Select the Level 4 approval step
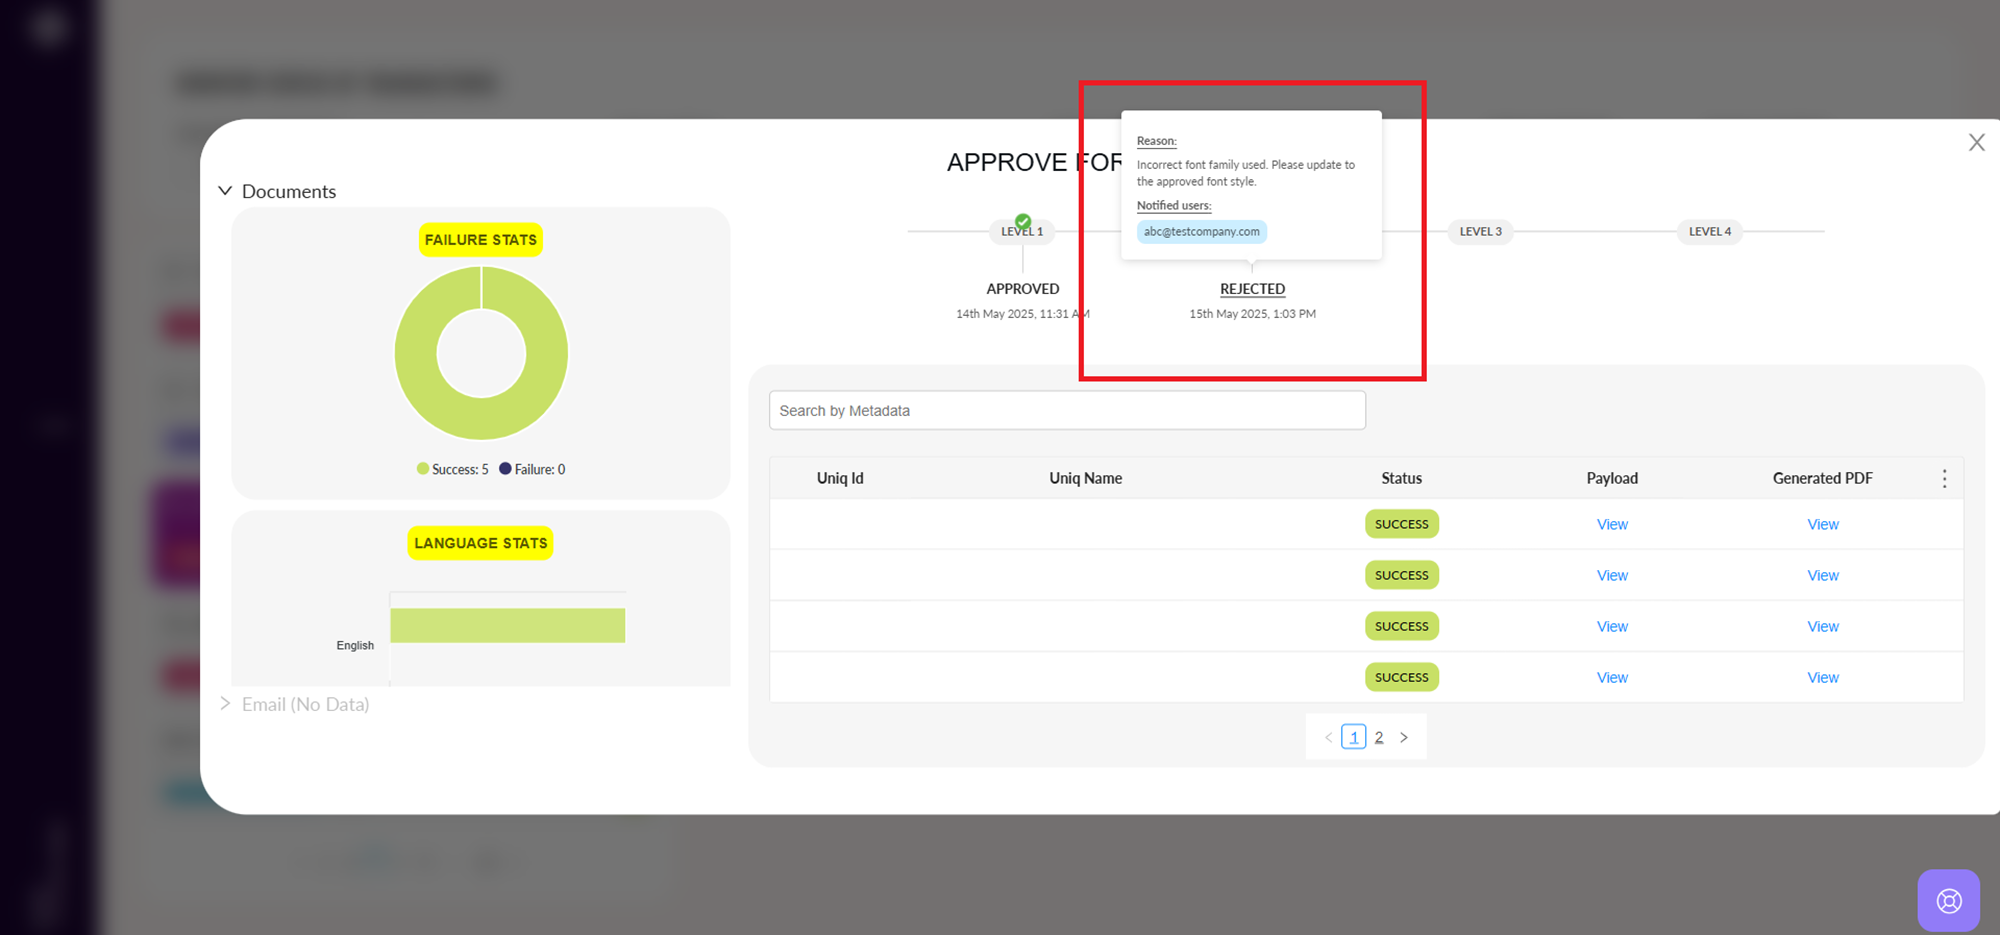The width and height of the screenshot is (2000, 935). [x=1709, y=232]
